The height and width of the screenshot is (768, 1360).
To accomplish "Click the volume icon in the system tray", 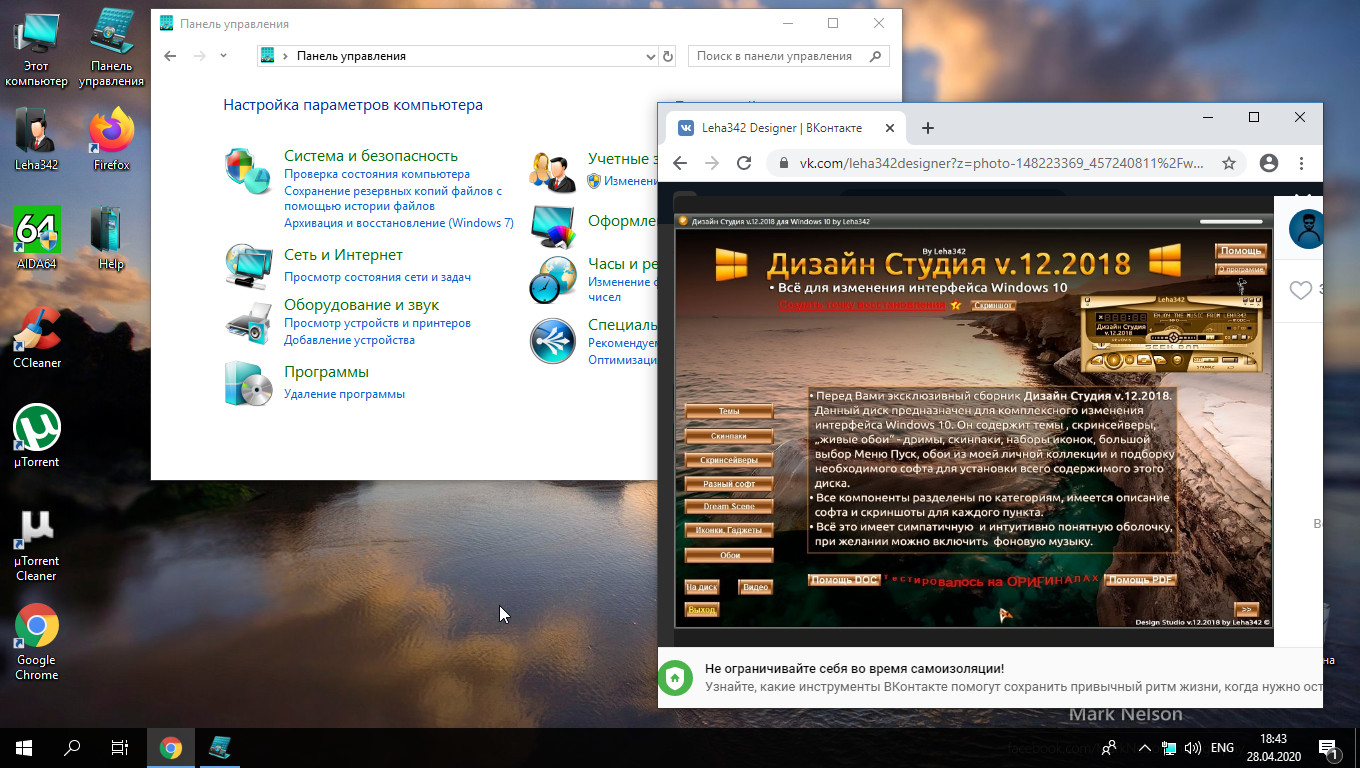I will [x=1193, y=748].
